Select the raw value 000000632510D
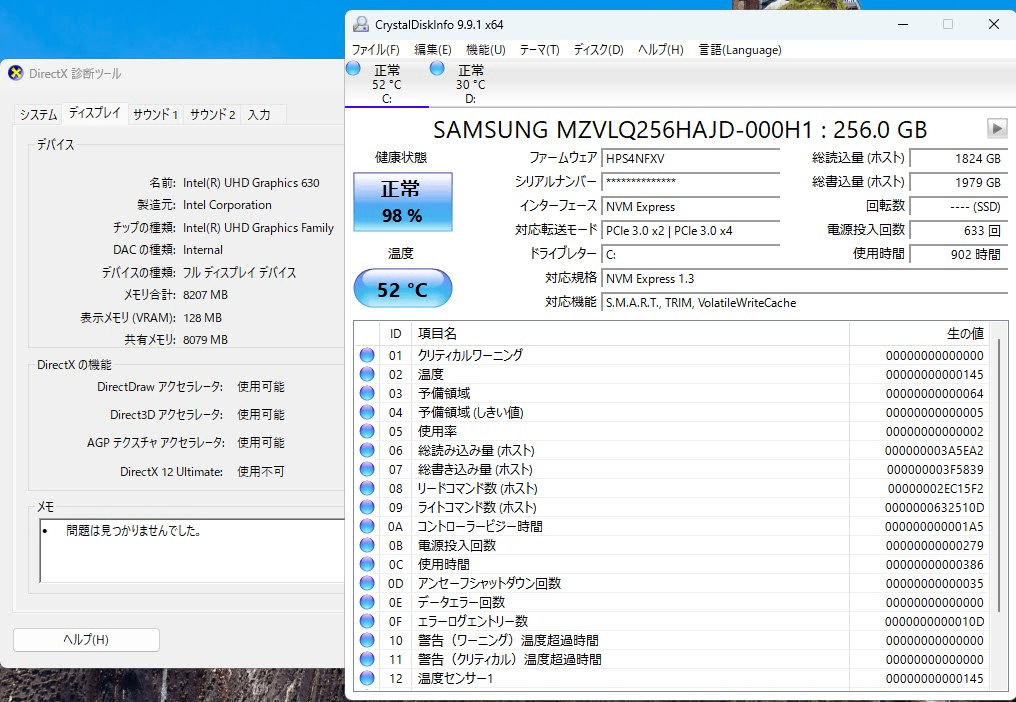The width and height of the screenshot is (1016, 702). click(x=934, y=508)
